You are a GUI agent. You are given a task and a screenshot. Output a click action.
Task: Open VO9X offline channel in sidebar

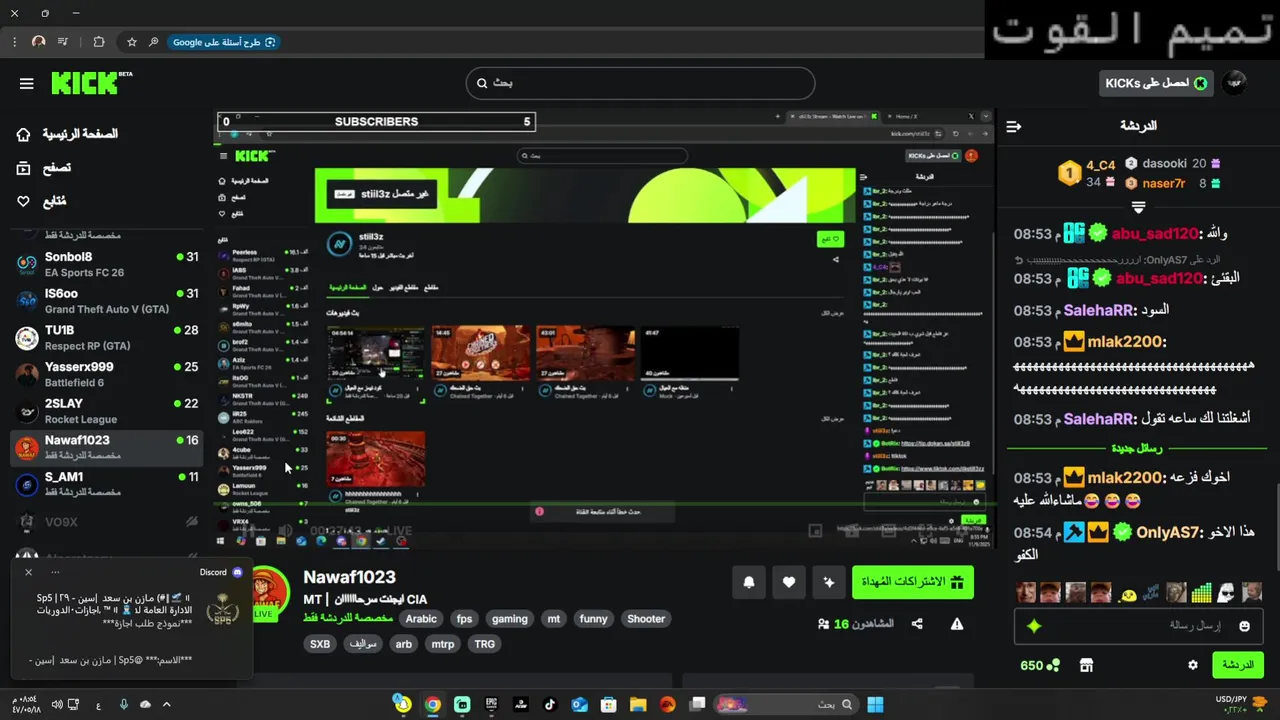108,522
